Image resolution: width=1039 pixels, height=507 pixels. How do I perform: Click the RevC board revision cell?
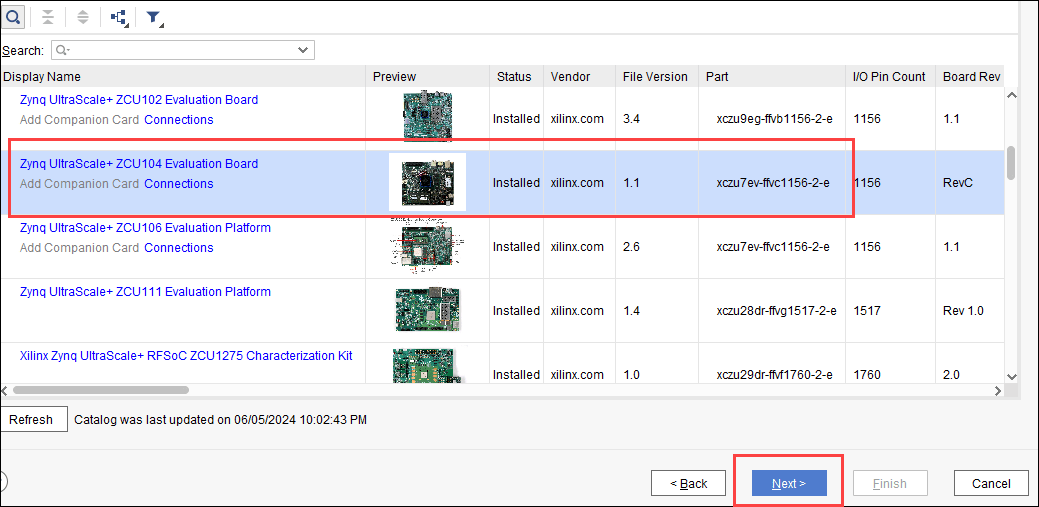point(957,183)
